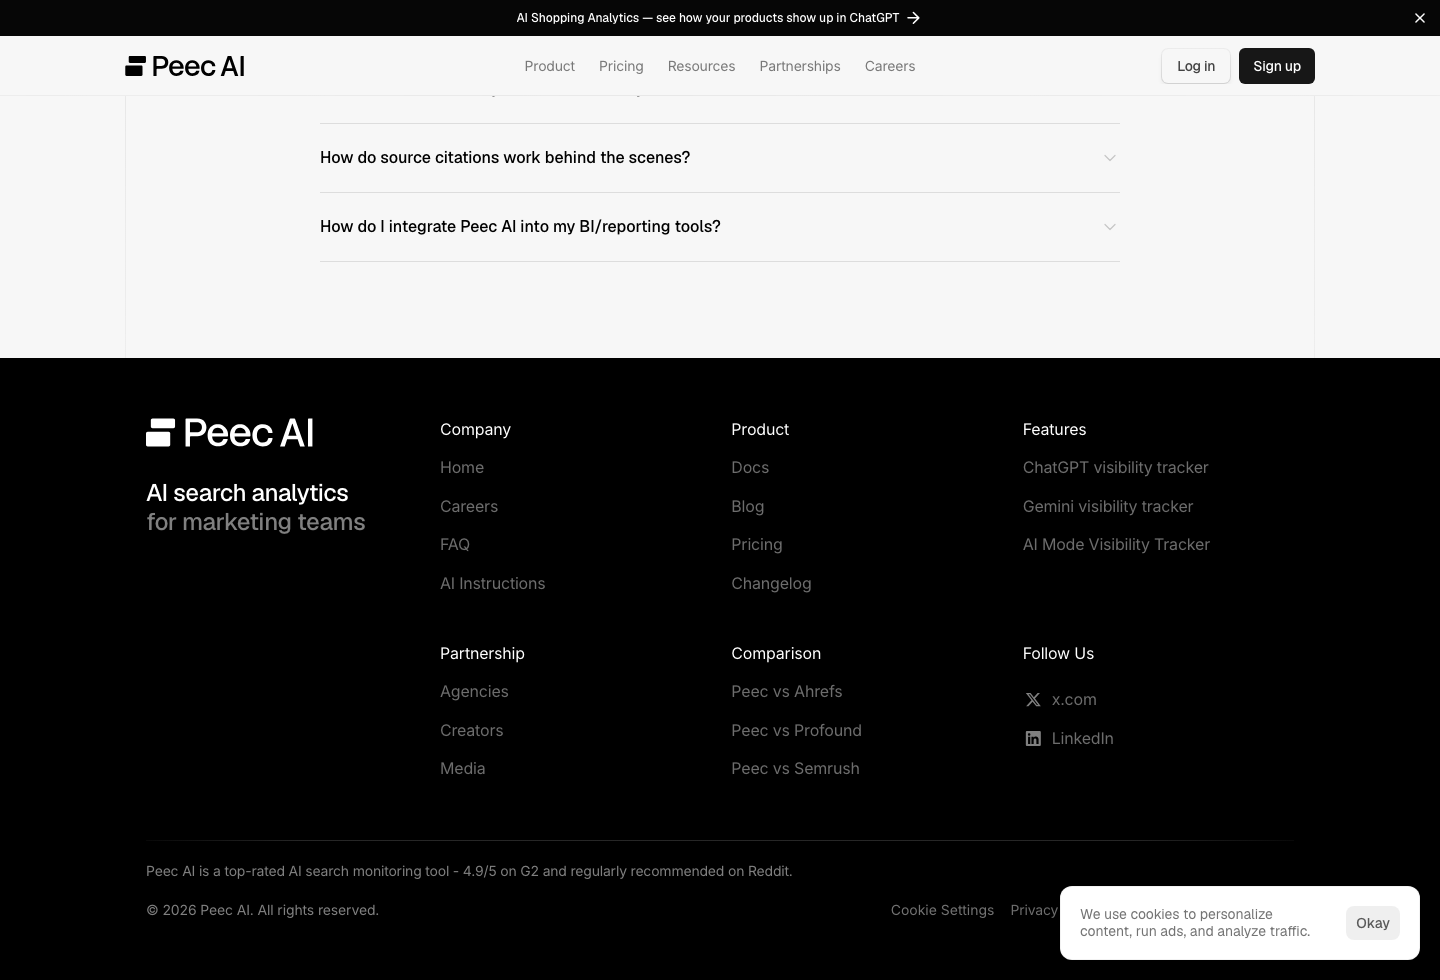Open Gemini visibility tracker link
Viewport: 1440px width, 980px height.
(x=1108, y=507)
